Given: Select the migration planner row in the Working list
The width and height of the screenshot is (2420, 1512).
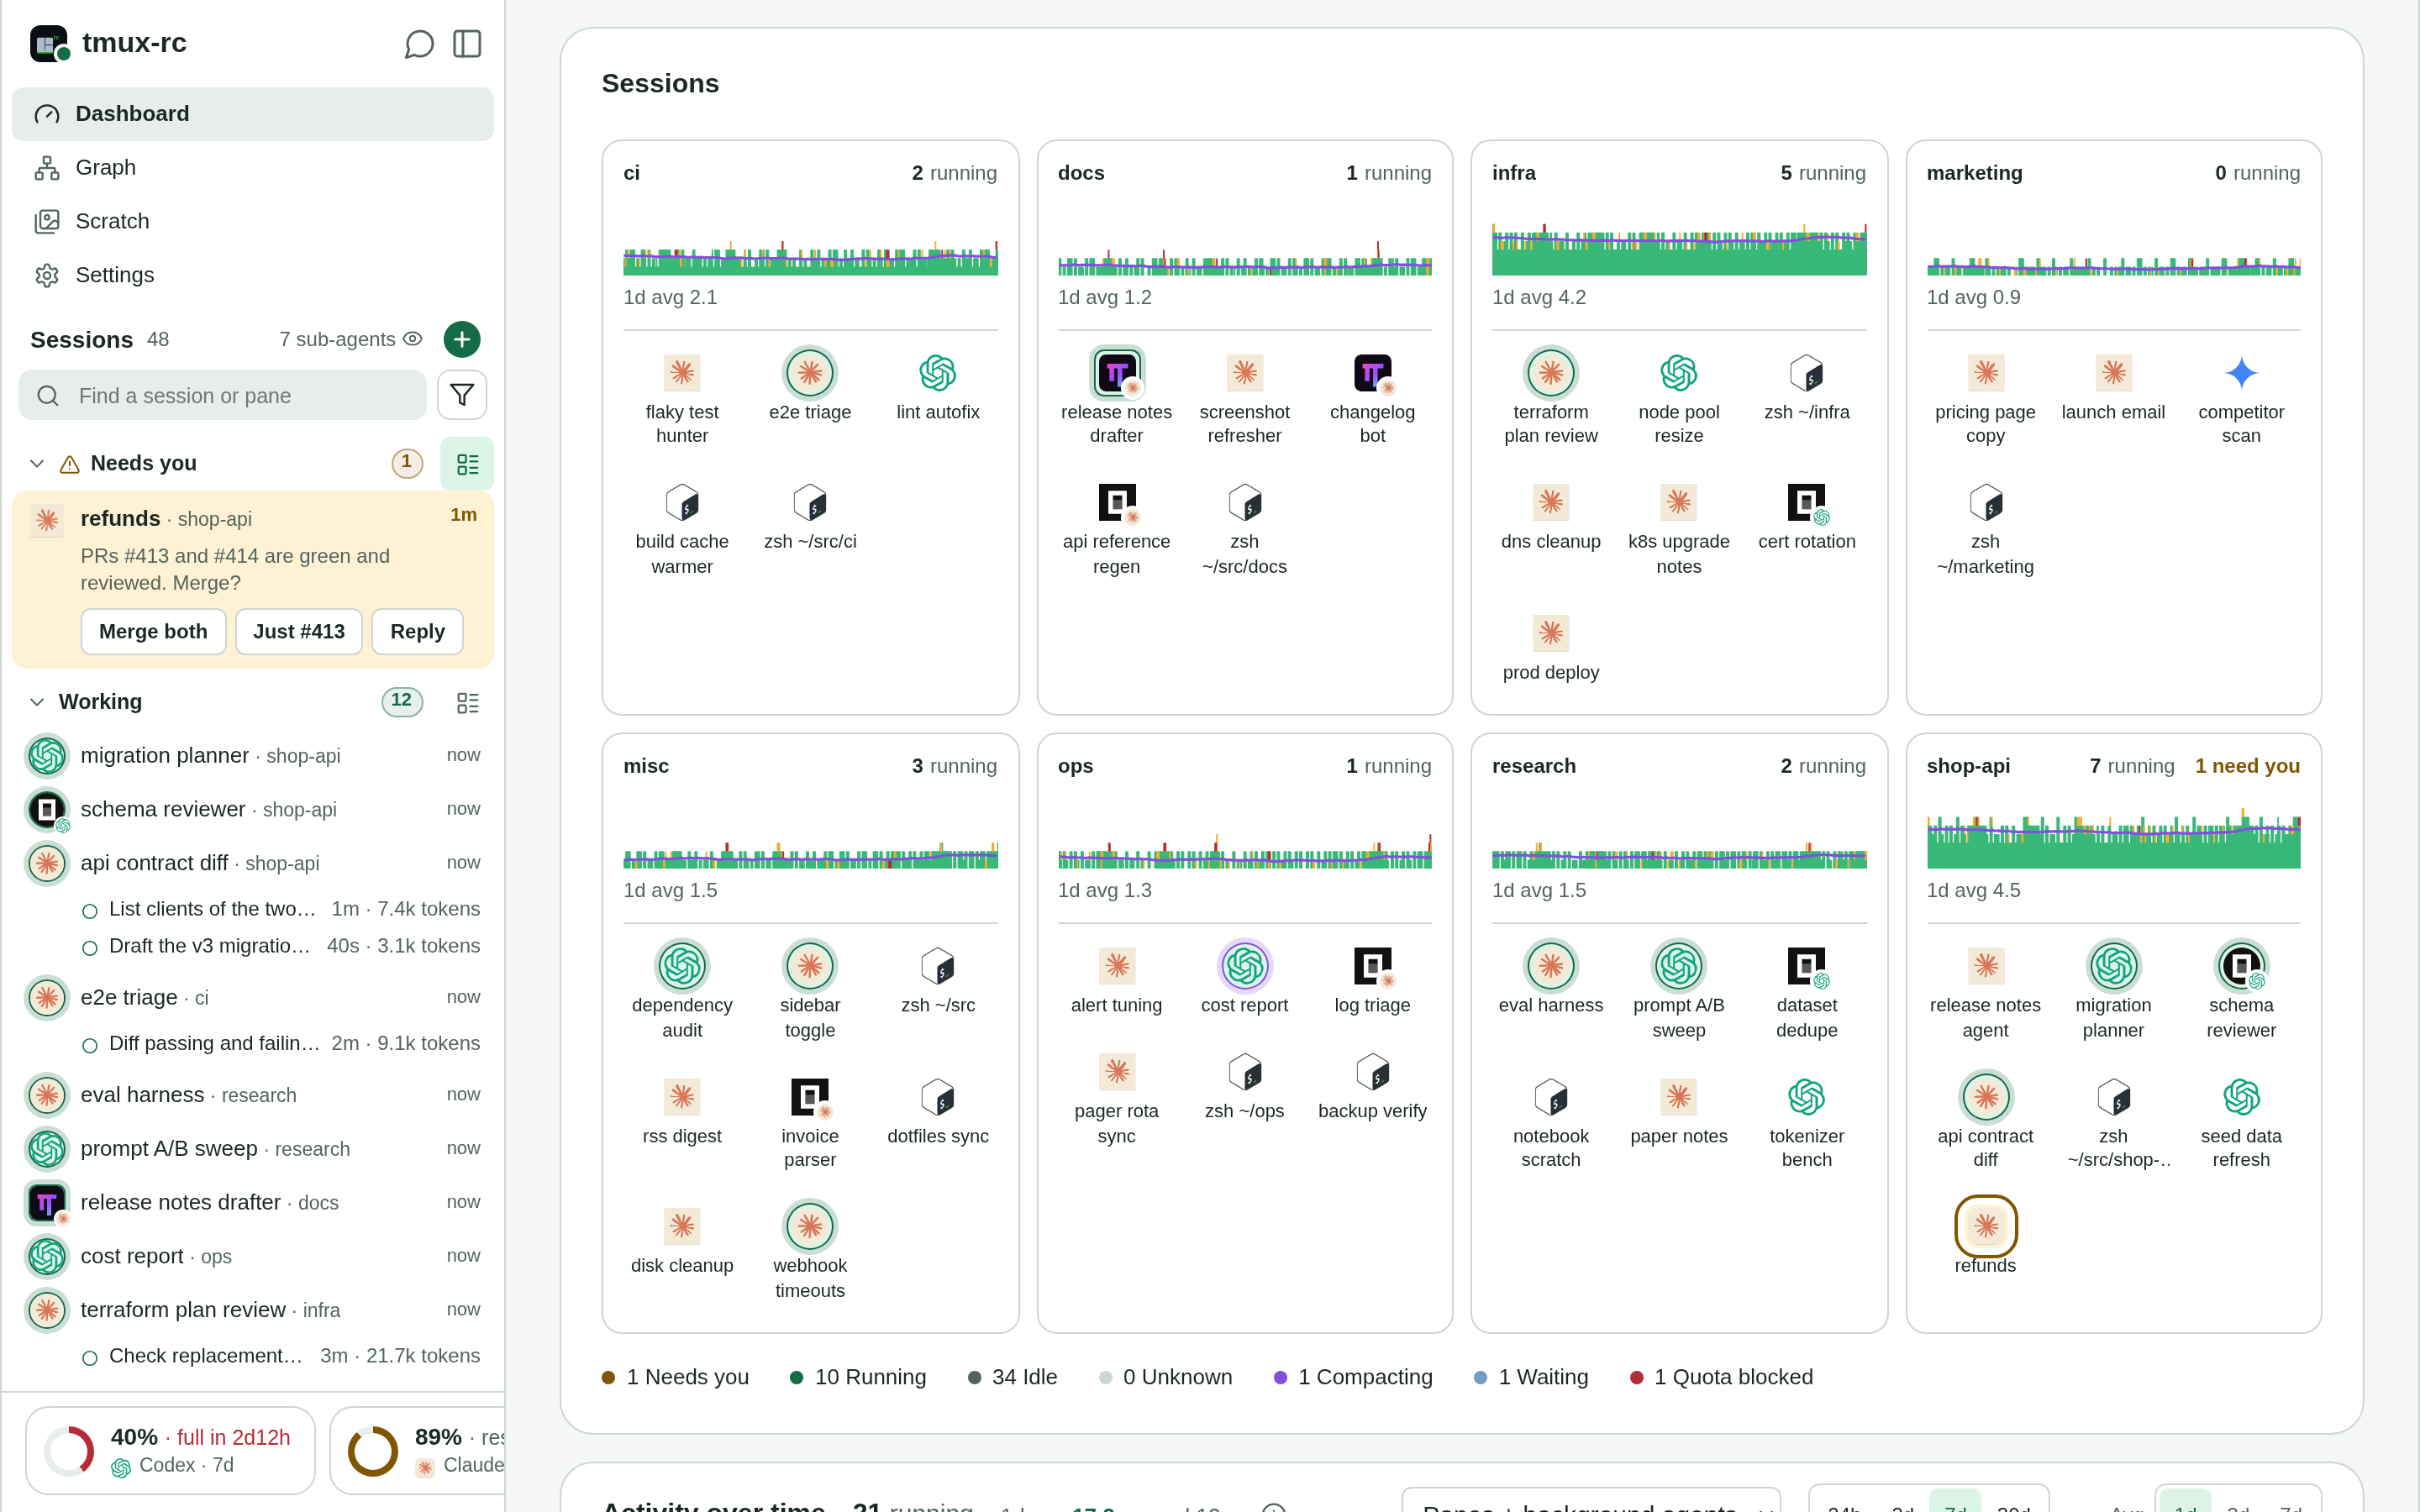Looking at the screenshot, I should [x=252, y=755].
